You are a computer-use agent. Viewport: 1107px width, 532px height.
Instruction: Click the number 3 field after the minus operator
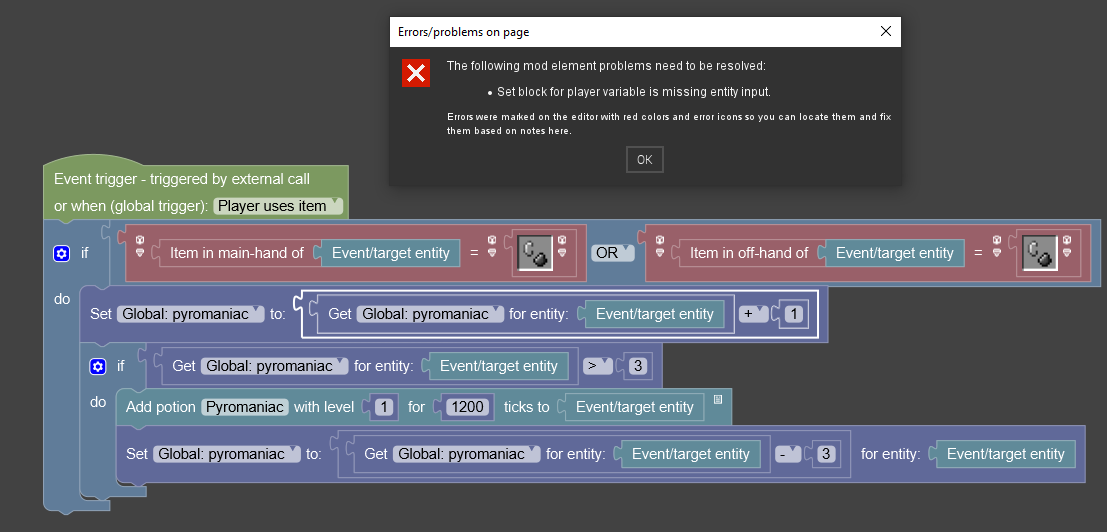click(x=825, y=454)
